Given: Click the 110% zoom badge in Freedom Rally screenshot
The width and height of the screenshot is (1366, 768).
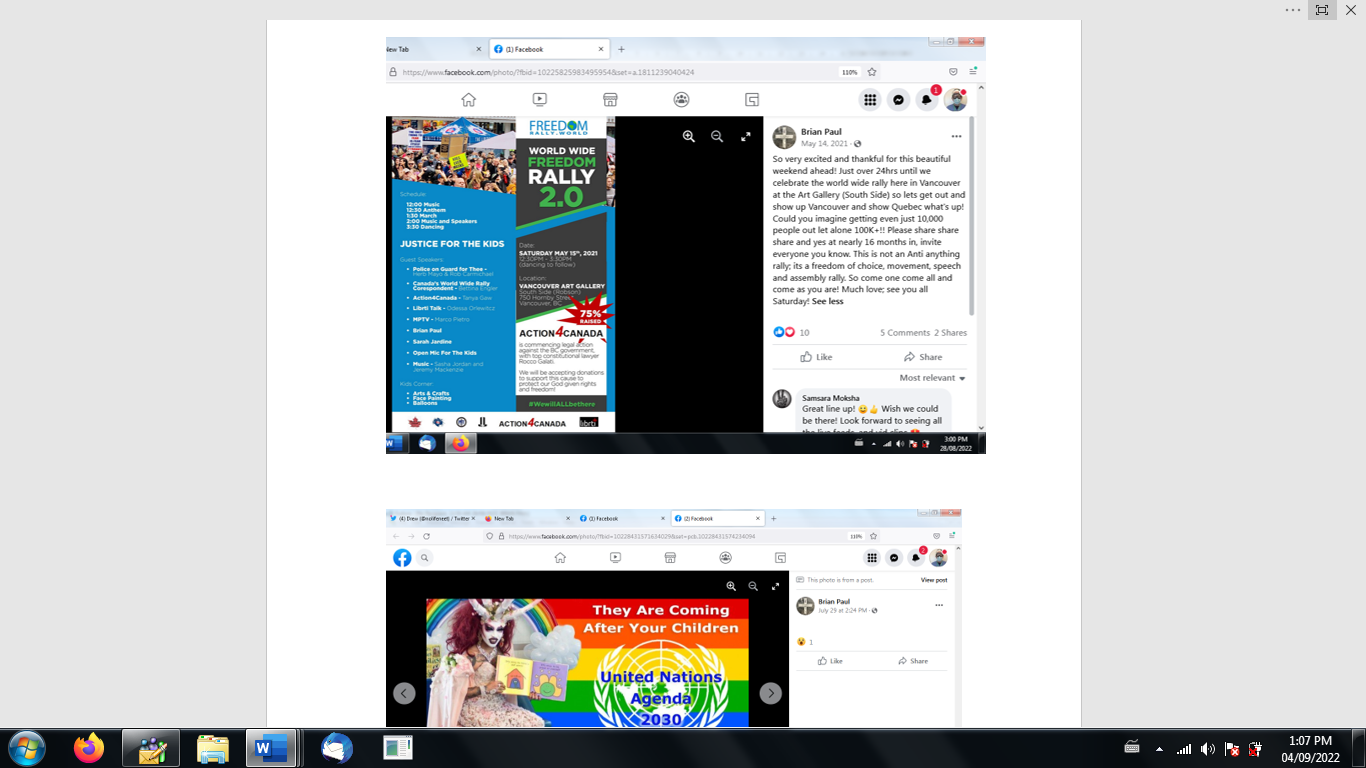Looking at the screenshot, I should tap(849, 72).
